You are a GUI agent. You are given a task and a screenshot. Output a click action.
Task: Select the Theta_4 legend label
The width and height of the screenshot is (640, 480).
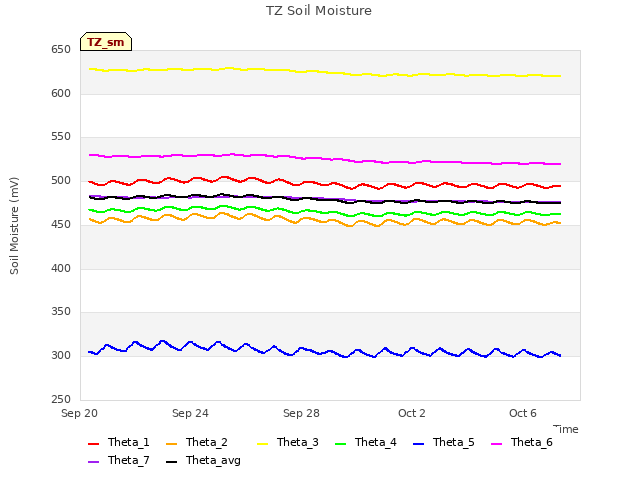click(x=376, y=442)
